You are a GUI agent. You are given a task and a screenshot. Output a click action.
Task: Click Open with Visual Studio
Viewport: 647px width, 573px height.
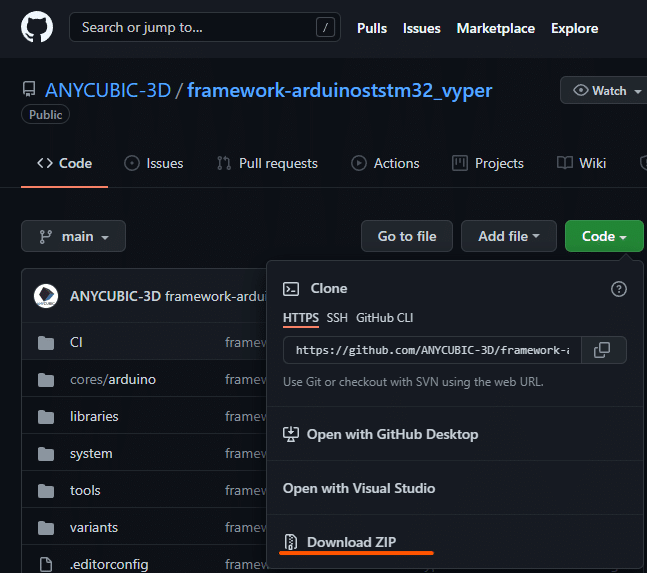coord(359,488)
